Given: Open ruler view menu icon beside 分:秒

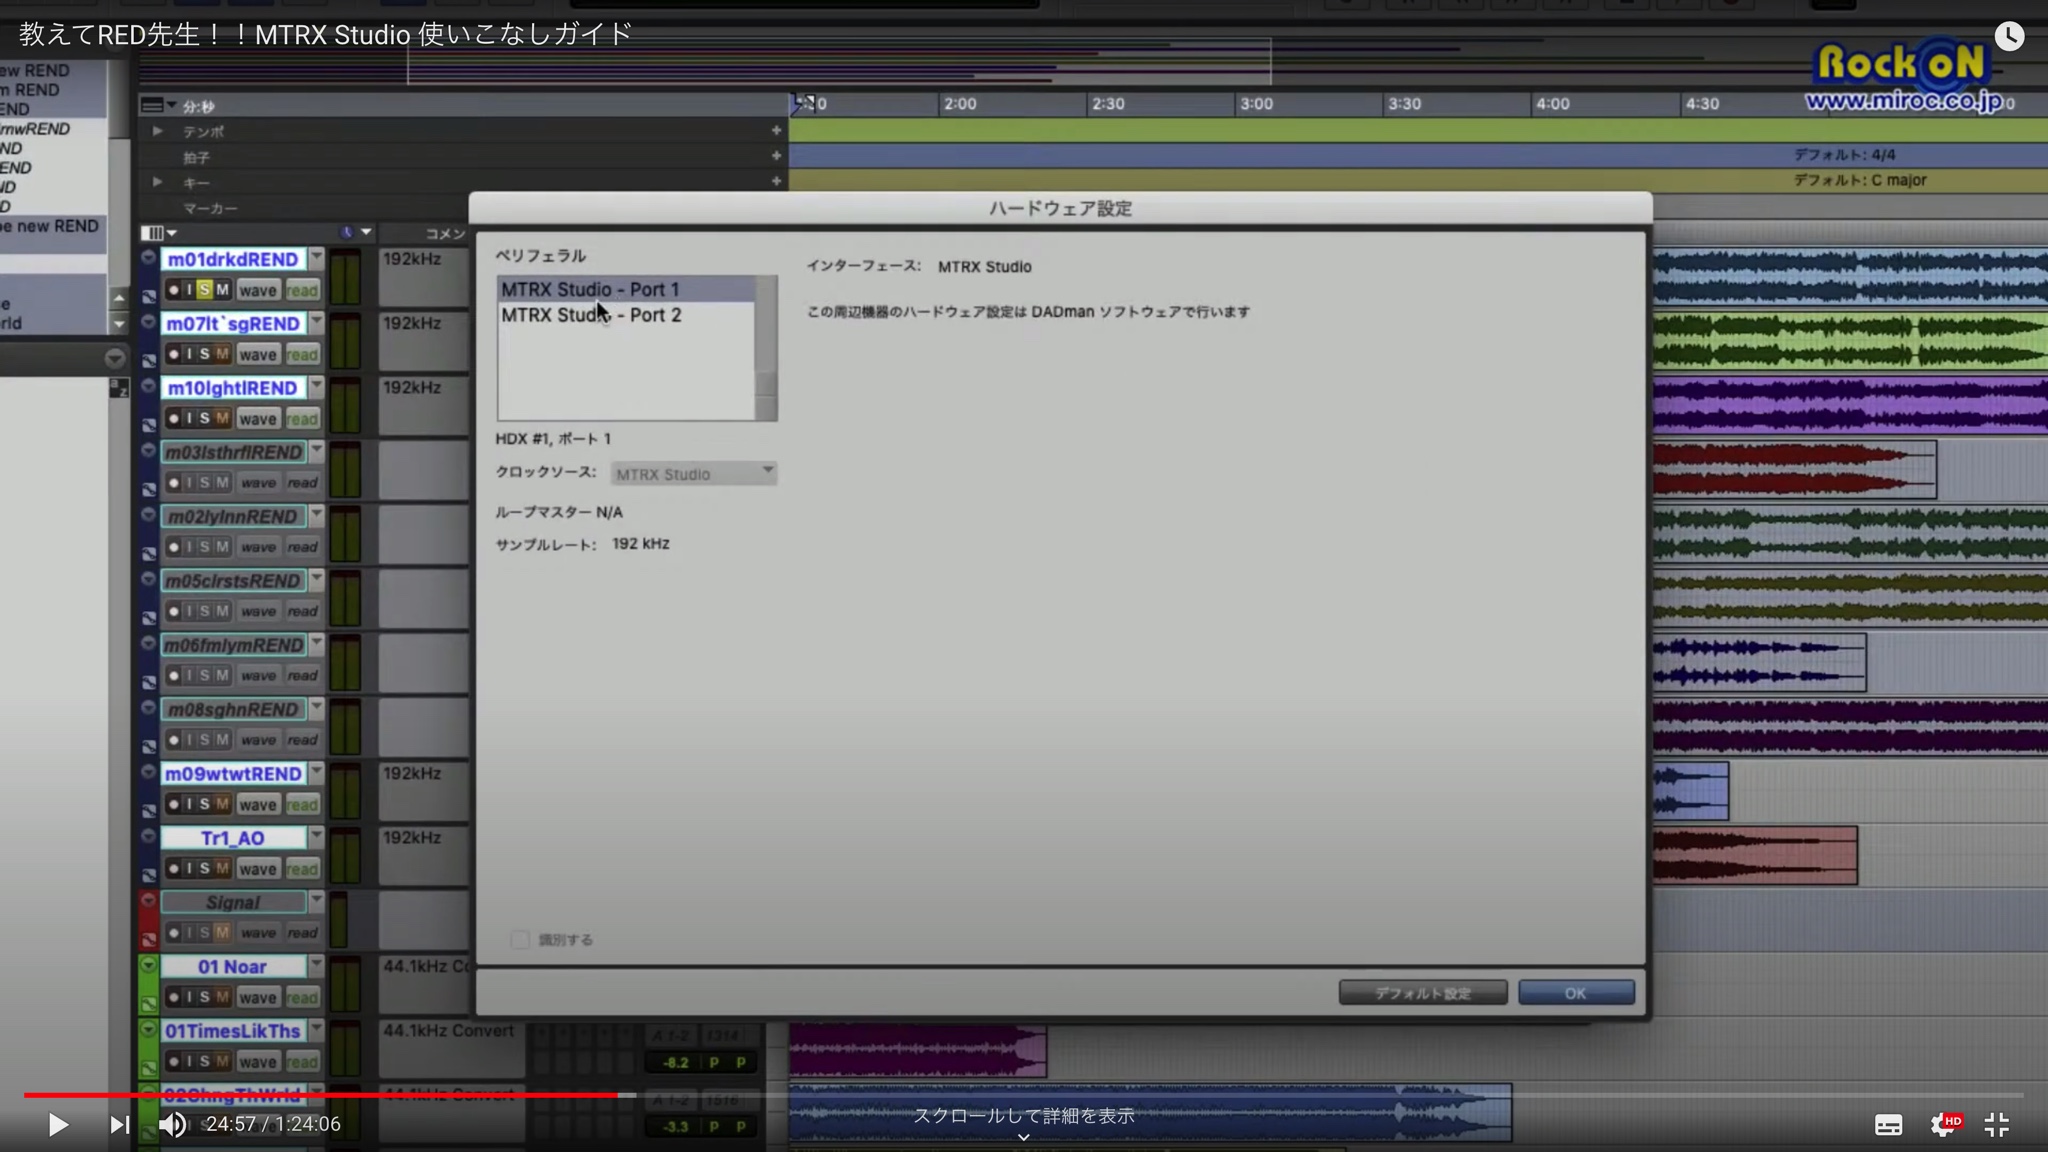Looking at the screenshot, I should 157,105.
